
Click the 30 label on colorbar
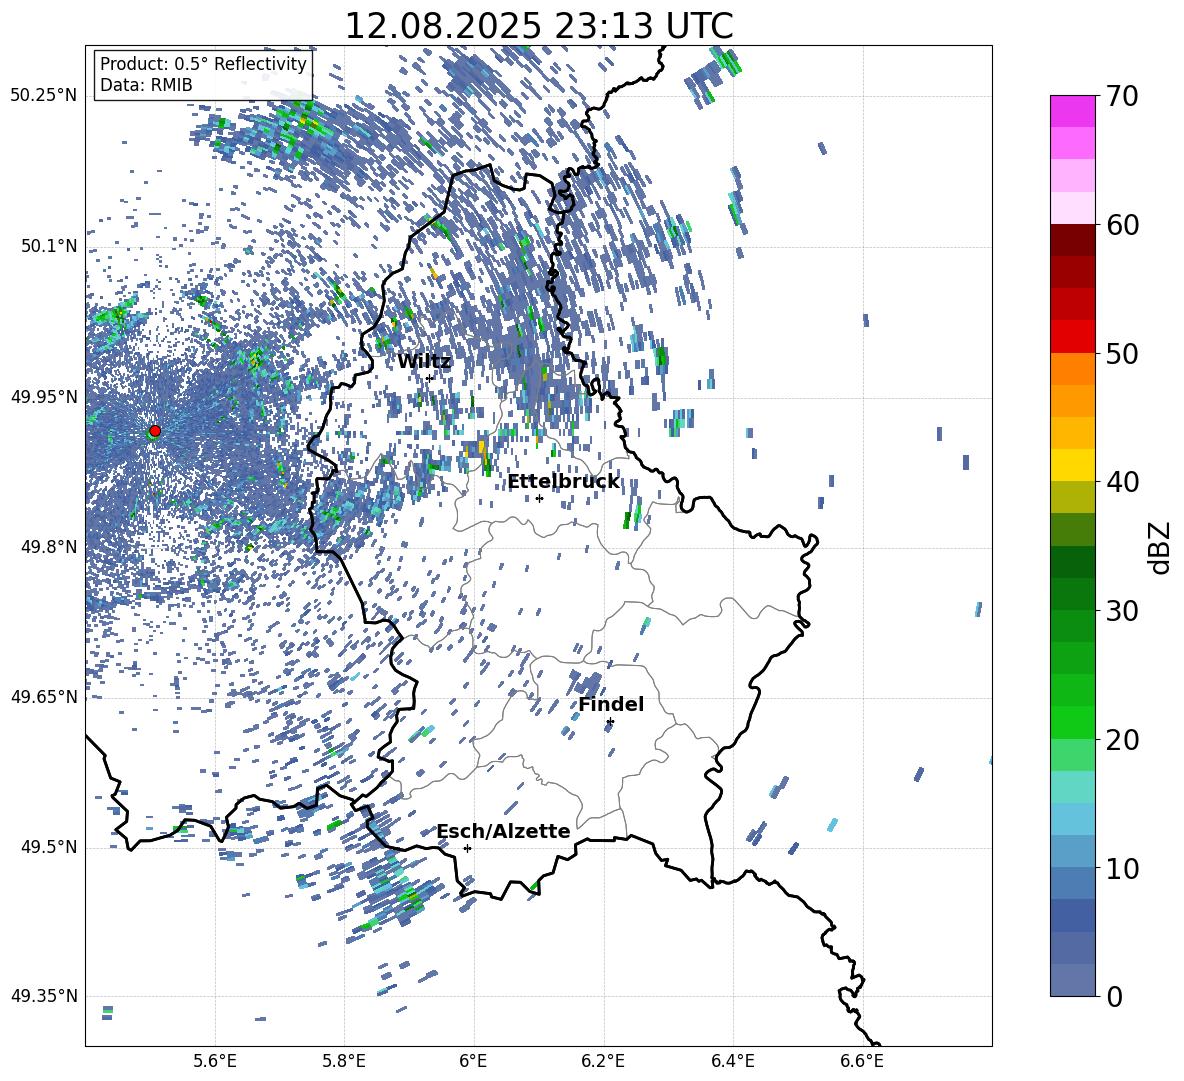1123,610
